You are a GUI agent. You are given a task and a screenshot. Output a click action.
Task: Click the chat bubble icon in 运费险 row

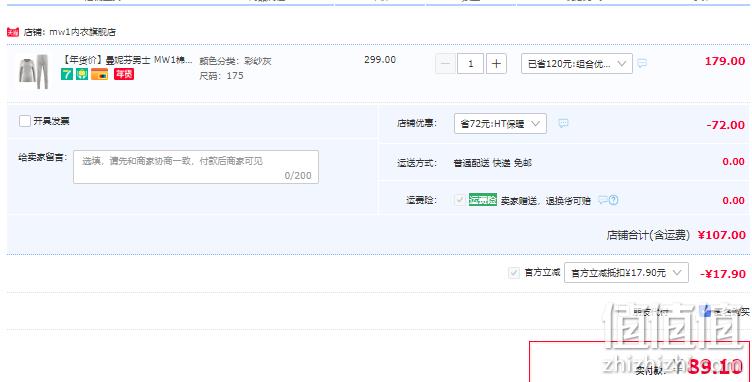pyautogui.click(x=603, y=200)
